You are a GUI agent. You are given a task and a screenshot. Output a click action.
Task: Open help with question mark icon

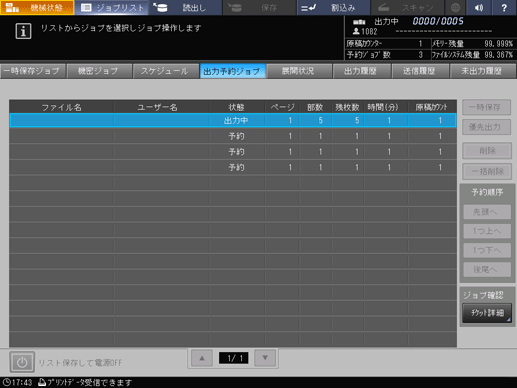pyautogui.click(x=504, y=7)
